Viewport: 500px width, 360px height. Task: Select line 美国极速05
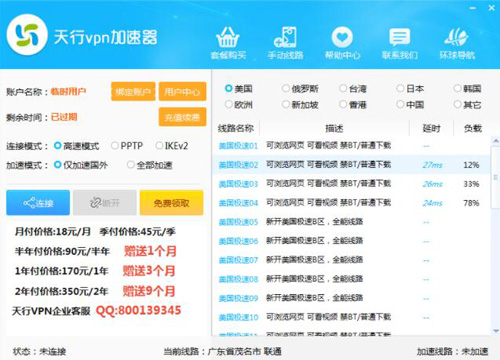point(351,222)
